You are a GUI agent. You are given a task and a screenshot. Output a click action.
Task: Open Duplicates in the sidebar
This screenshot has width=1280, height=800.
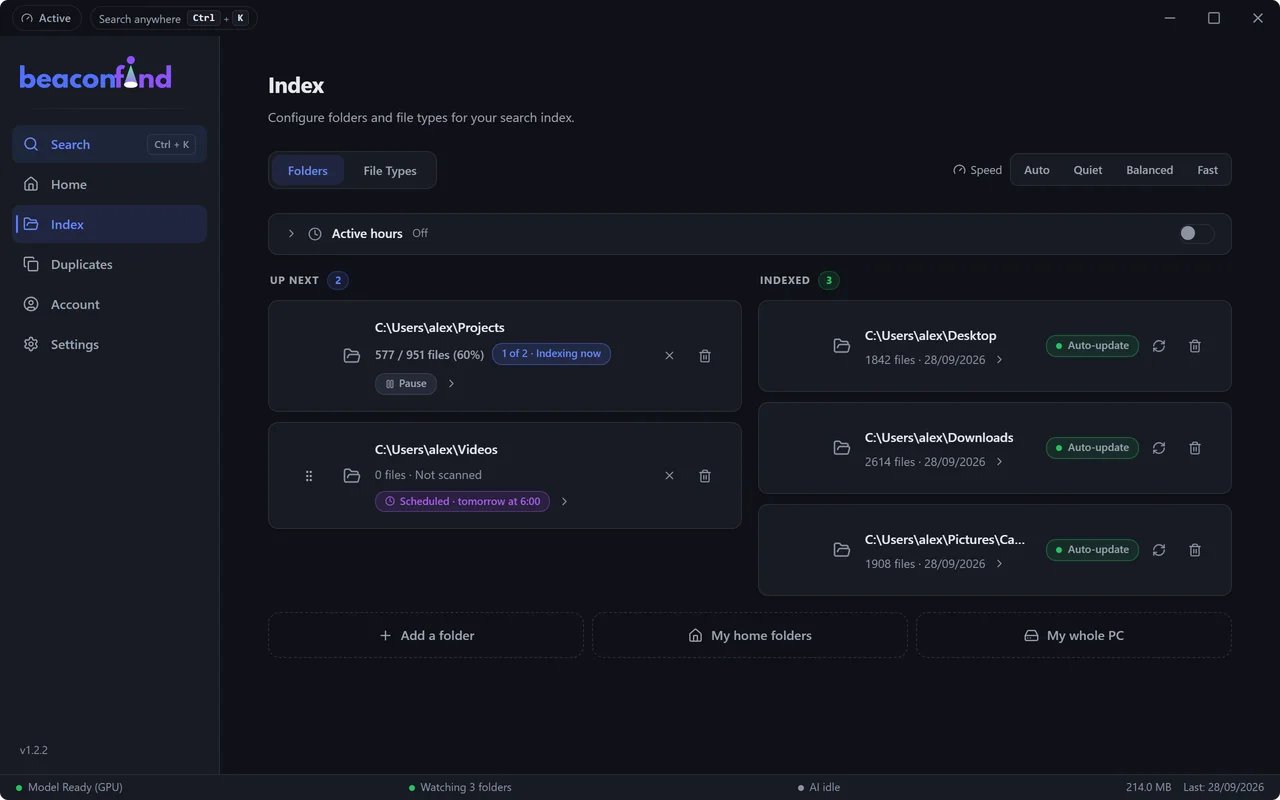pos(110,264)
